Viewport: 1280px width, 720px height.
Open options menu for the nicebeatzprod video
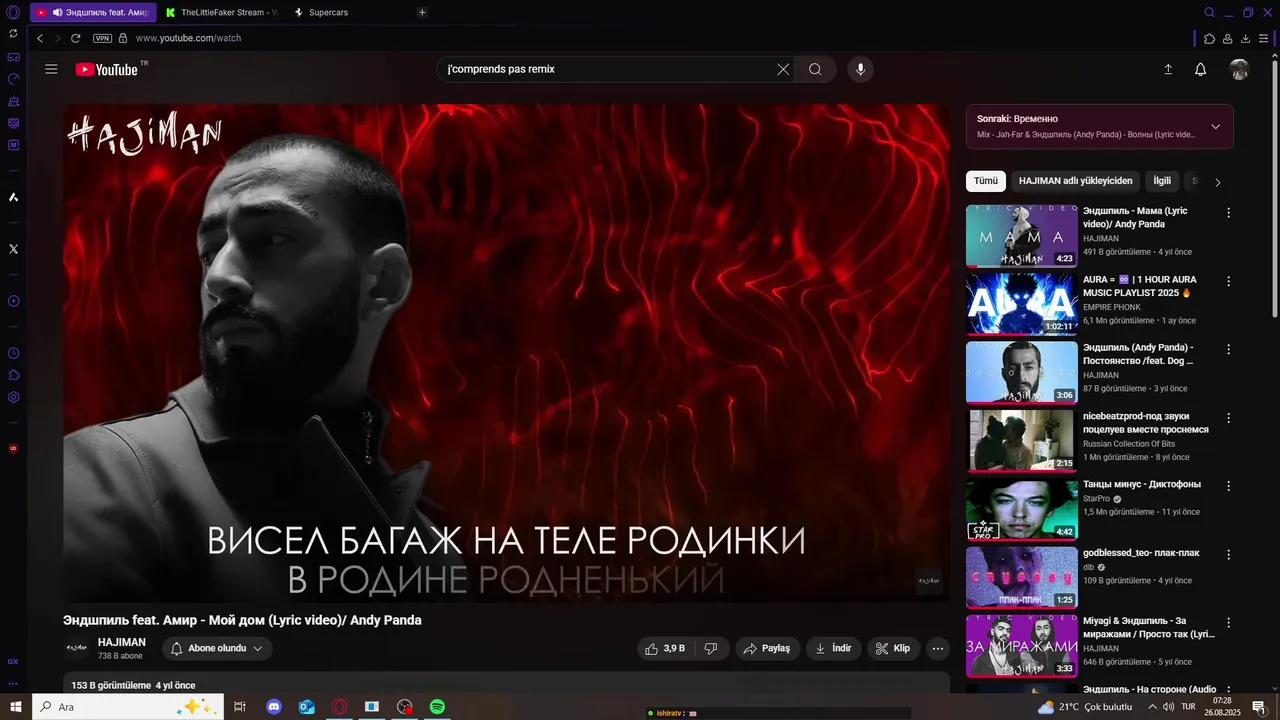coord(1229,418)
